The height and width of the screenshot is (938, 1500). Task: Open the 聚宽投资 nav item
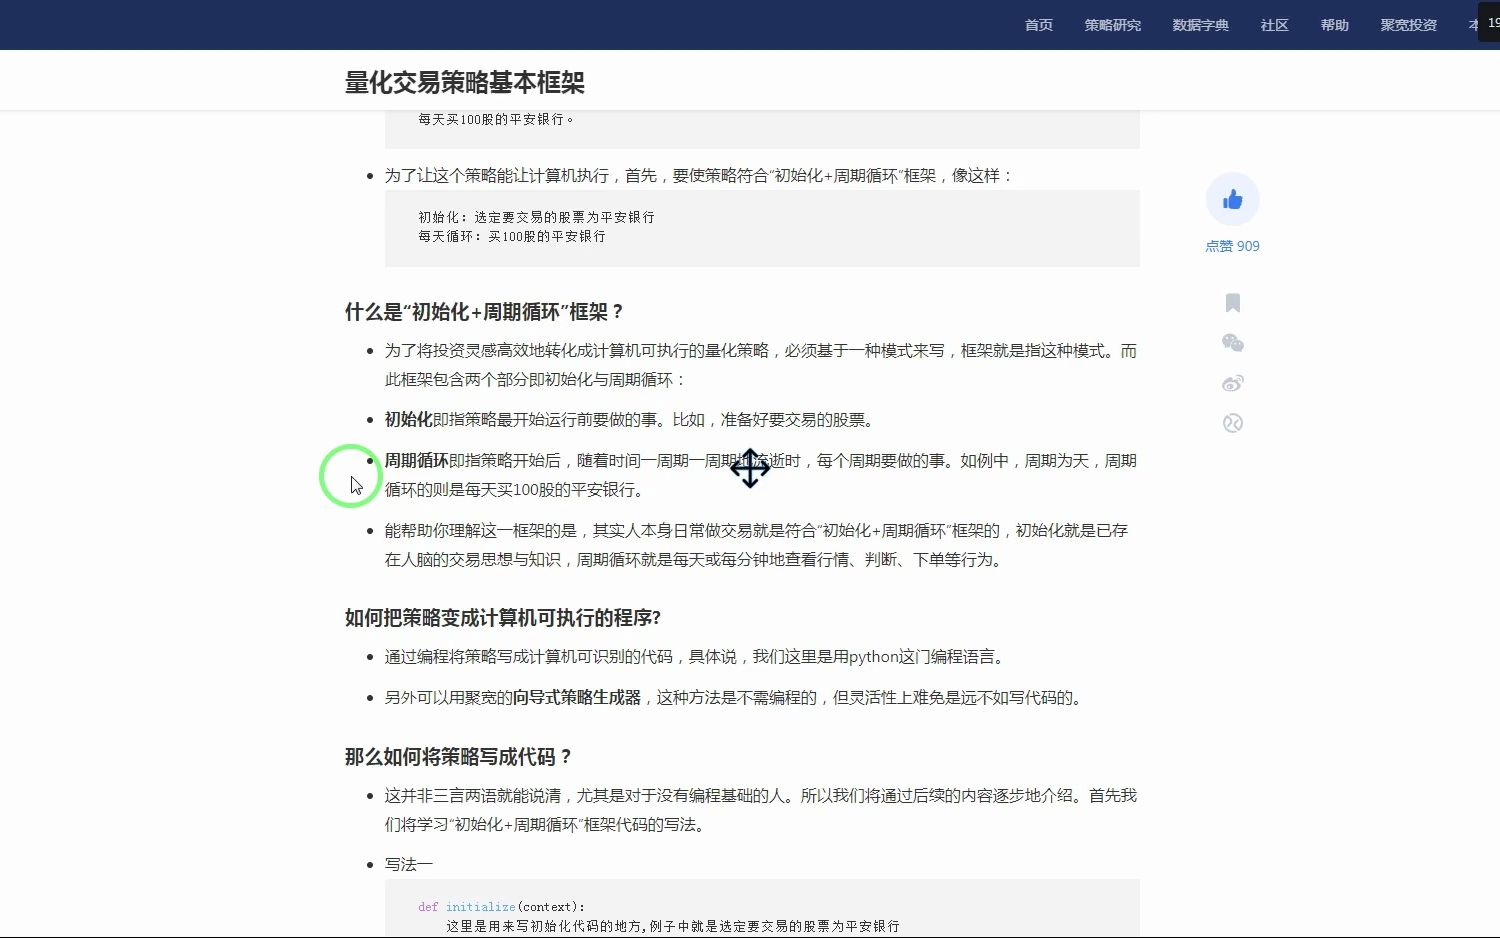[1408, 25]
